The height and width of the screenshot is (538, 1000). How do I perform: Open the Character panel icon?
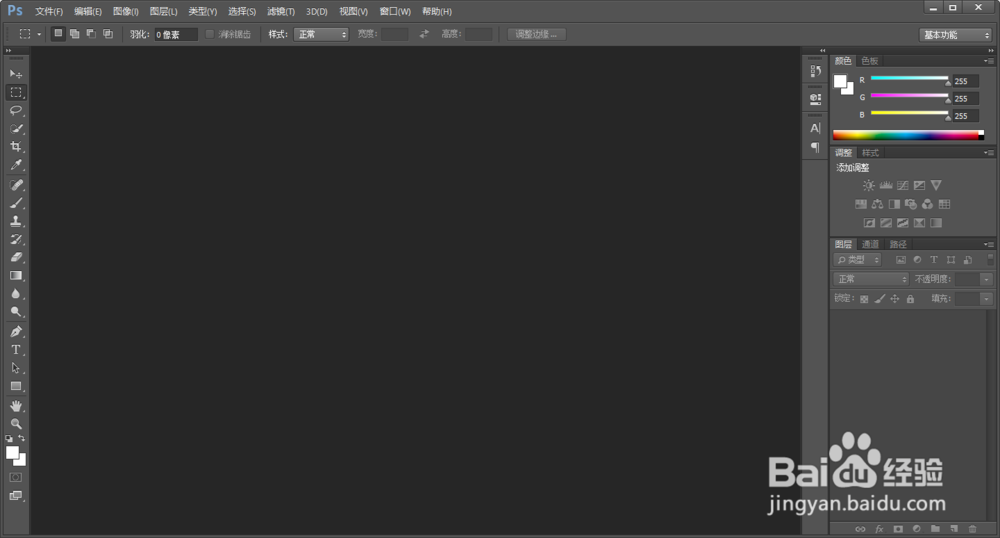point(815,128)
